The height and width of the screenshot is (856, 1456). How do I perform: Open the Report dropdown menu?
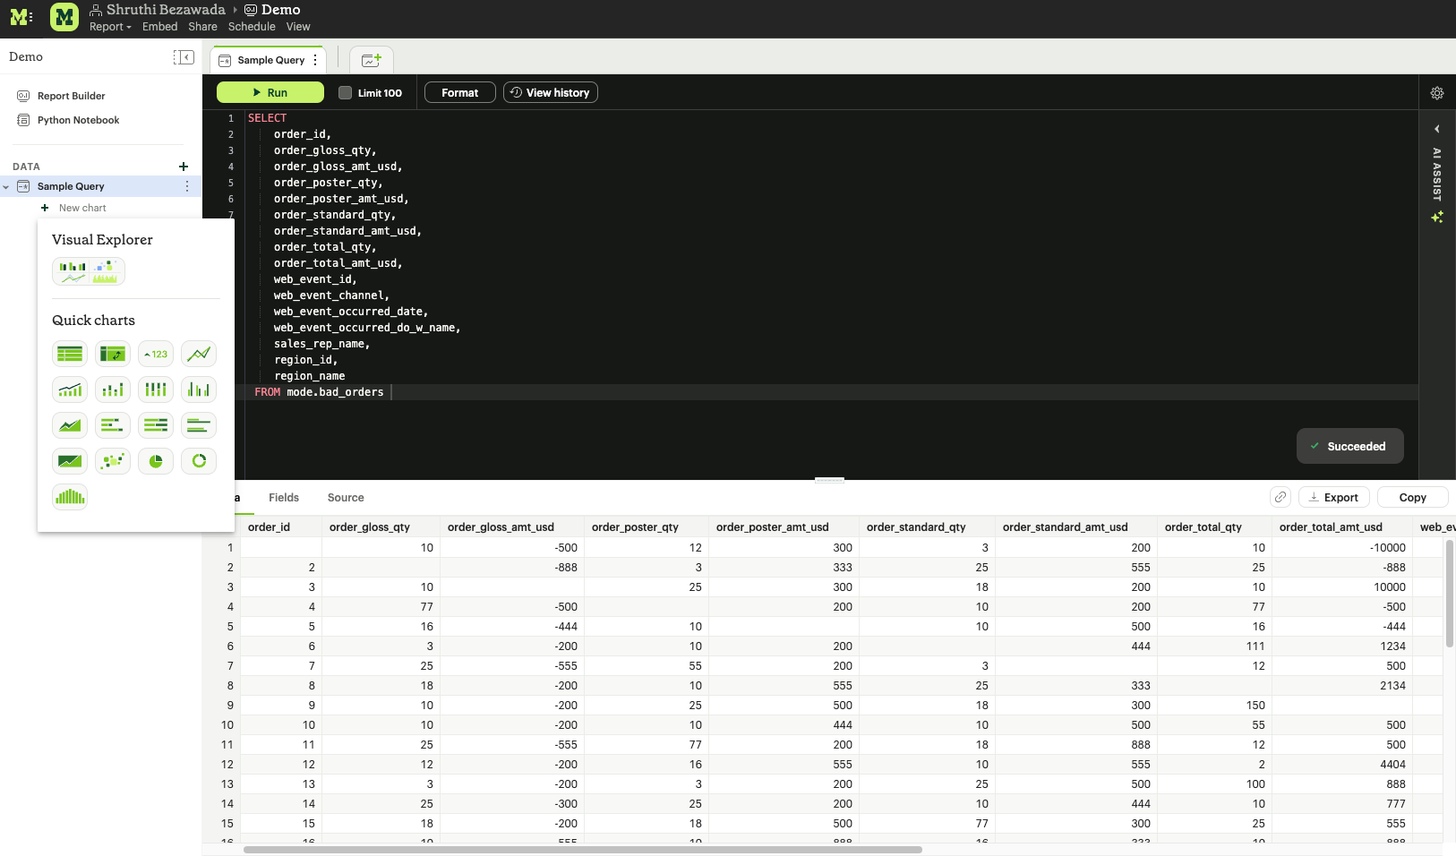coord(110,27)
